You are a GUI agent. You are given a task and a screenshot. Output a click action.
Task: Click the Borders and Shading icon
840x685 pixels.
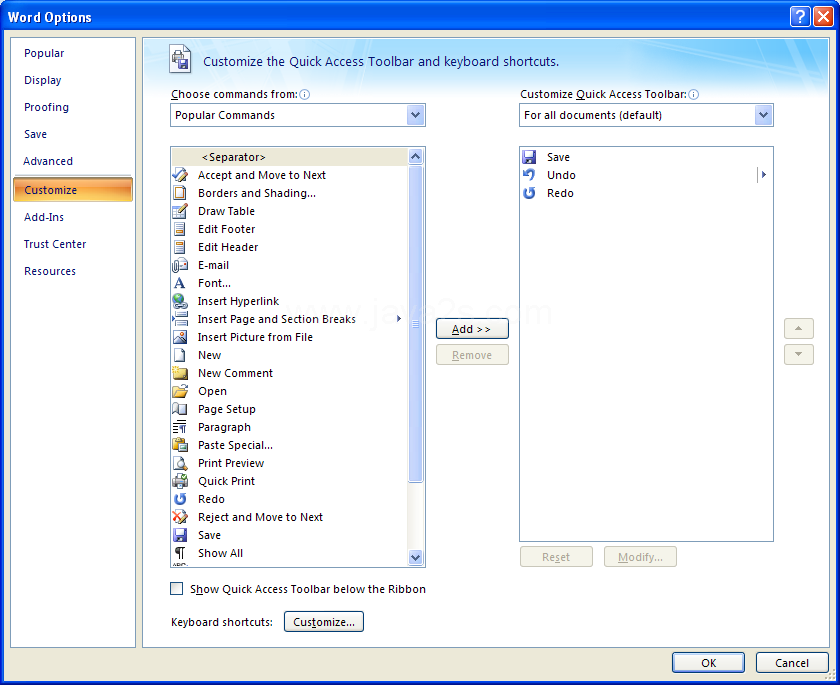click(x=180, y=193)
